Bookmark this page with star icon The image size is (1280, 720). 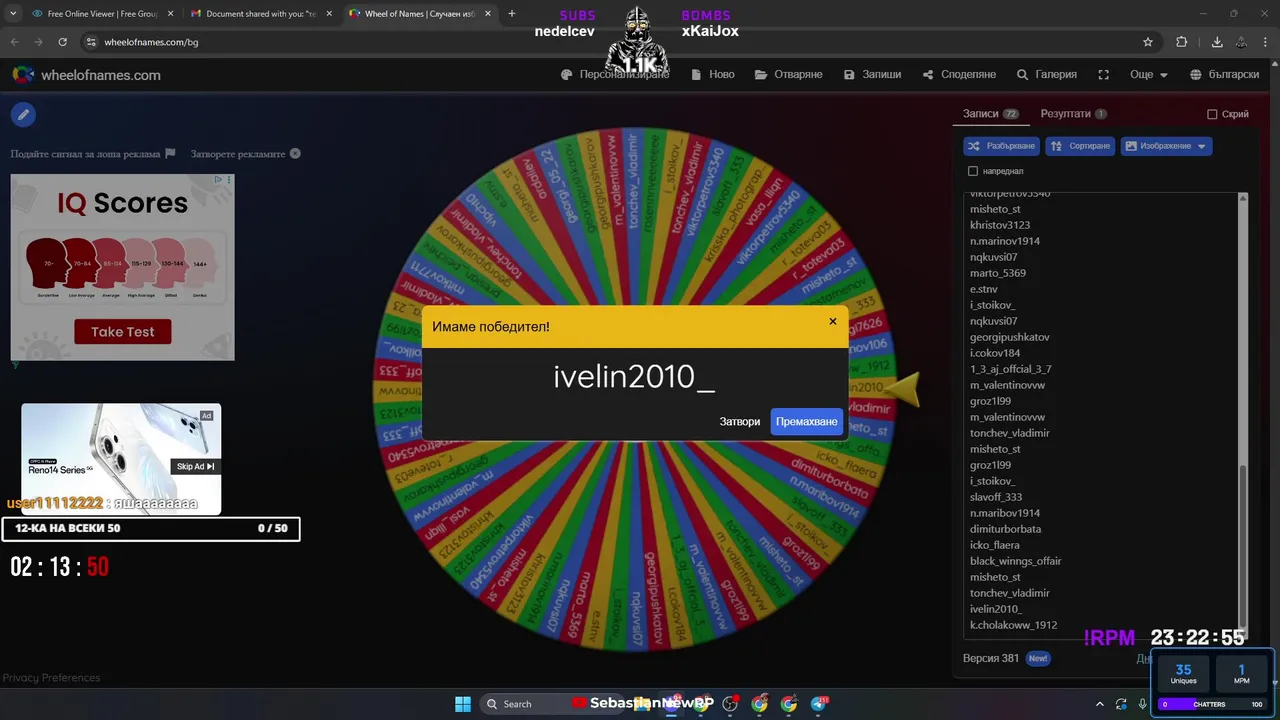(x=1148, y=42)
